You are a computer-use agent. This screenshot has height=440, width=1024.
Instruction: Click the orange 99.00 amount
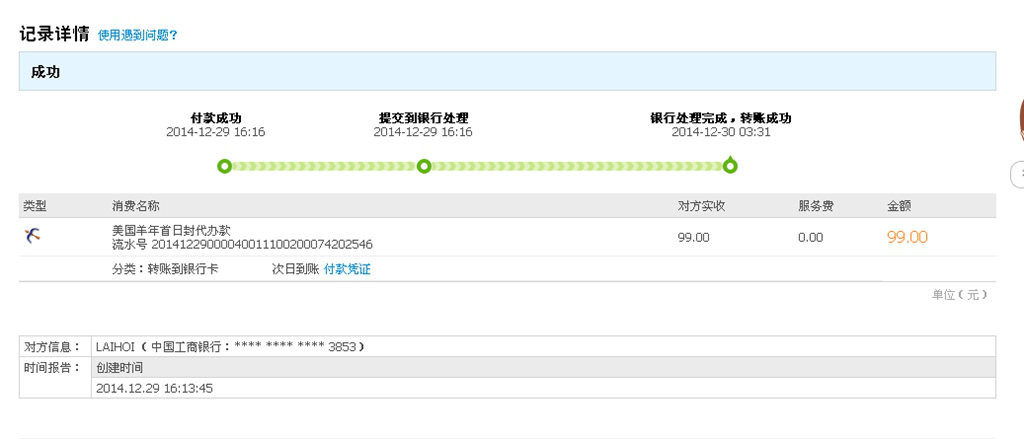[x=907, y=237]
